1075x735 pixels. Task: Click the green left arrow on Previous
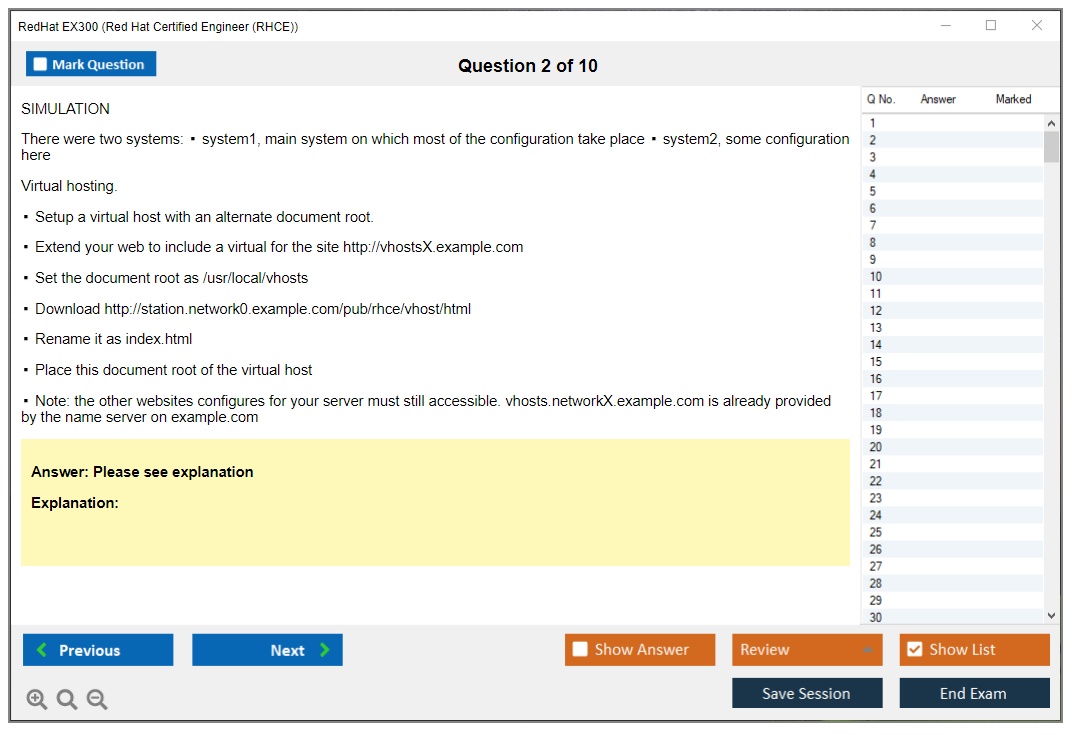point(42,650)
